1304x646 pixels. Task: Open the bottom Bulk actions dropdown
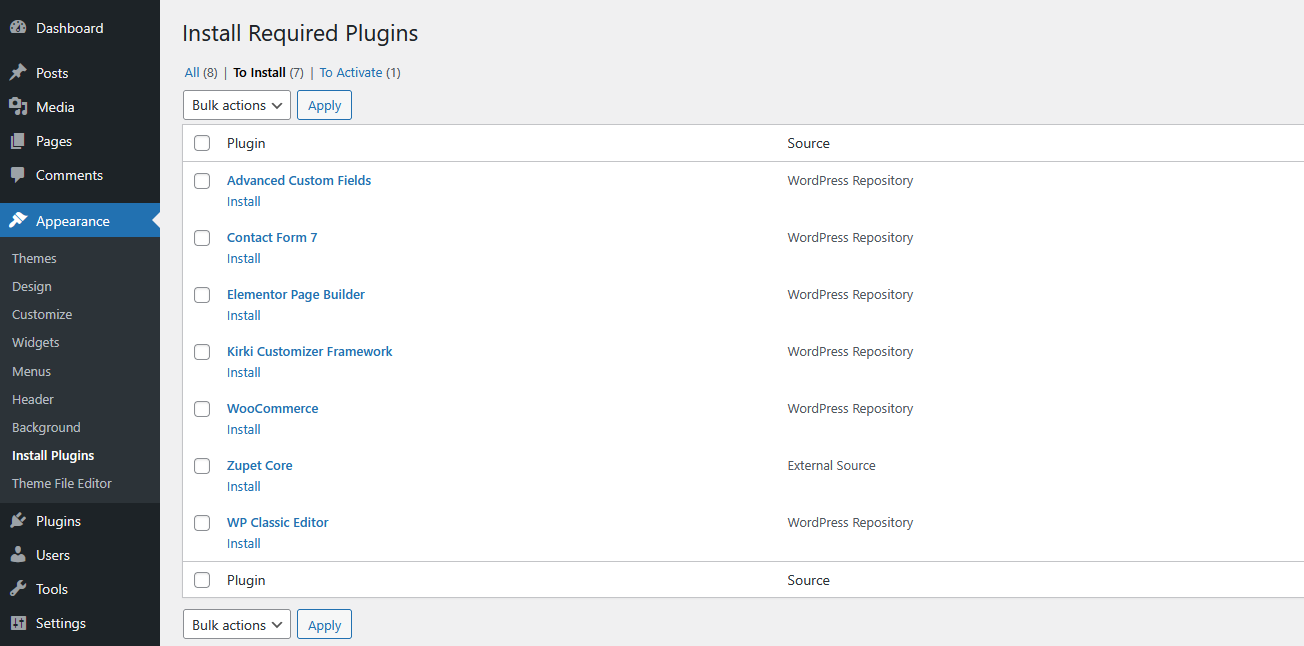(236, 624)
